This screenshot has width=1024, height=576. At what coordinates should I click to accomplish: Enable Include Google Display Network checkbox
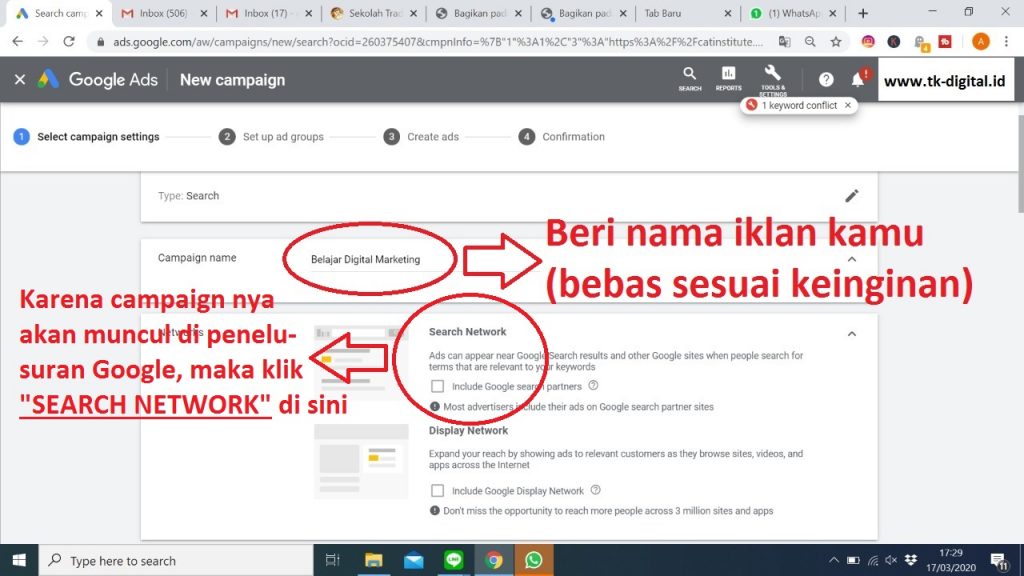tap(437, 491)
